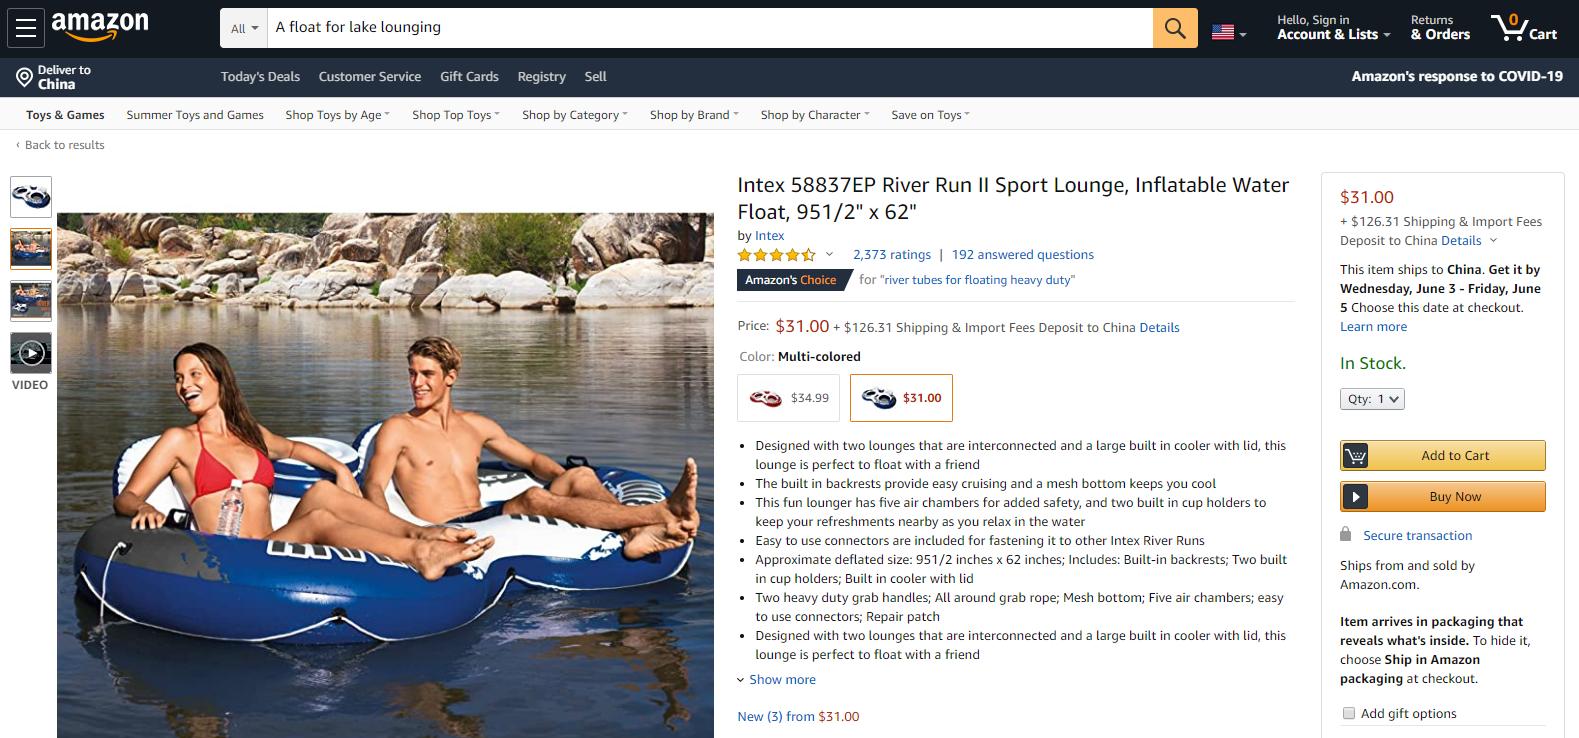Open the hamburger navigation menu
The height and width of the screenshot is (738, 1579).
[25, 27]
